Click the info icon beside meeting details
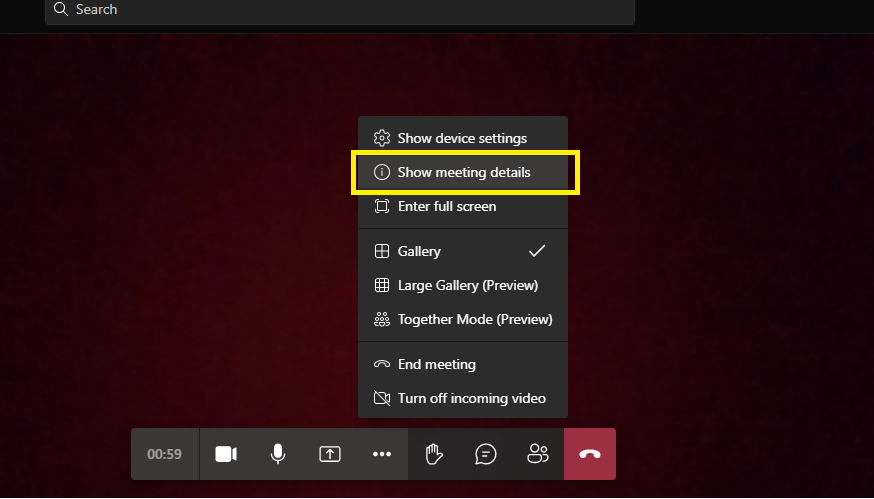Screen dimensions: 874x499 click(x=382, y=172)
